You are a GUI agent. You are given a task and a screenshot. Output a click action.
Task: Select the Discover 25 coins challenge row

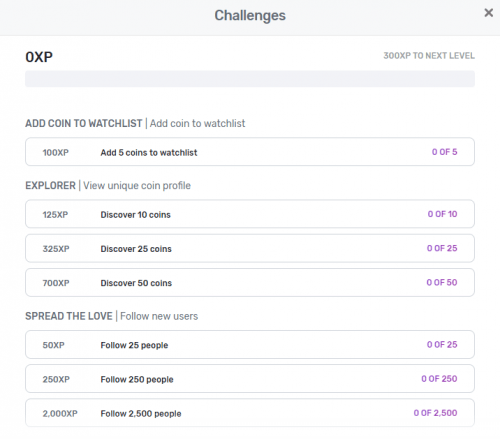point(250,248)
